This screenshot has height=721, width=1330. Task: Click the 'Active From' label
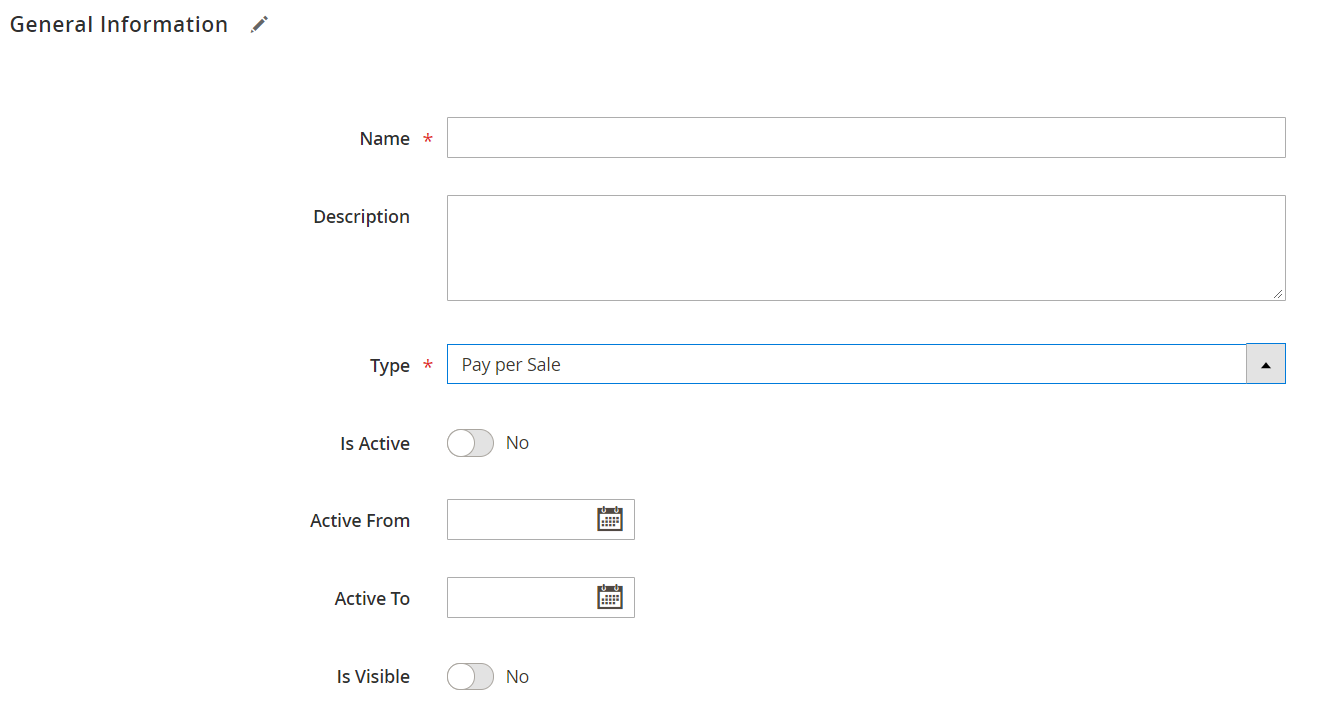pos(360,521)
